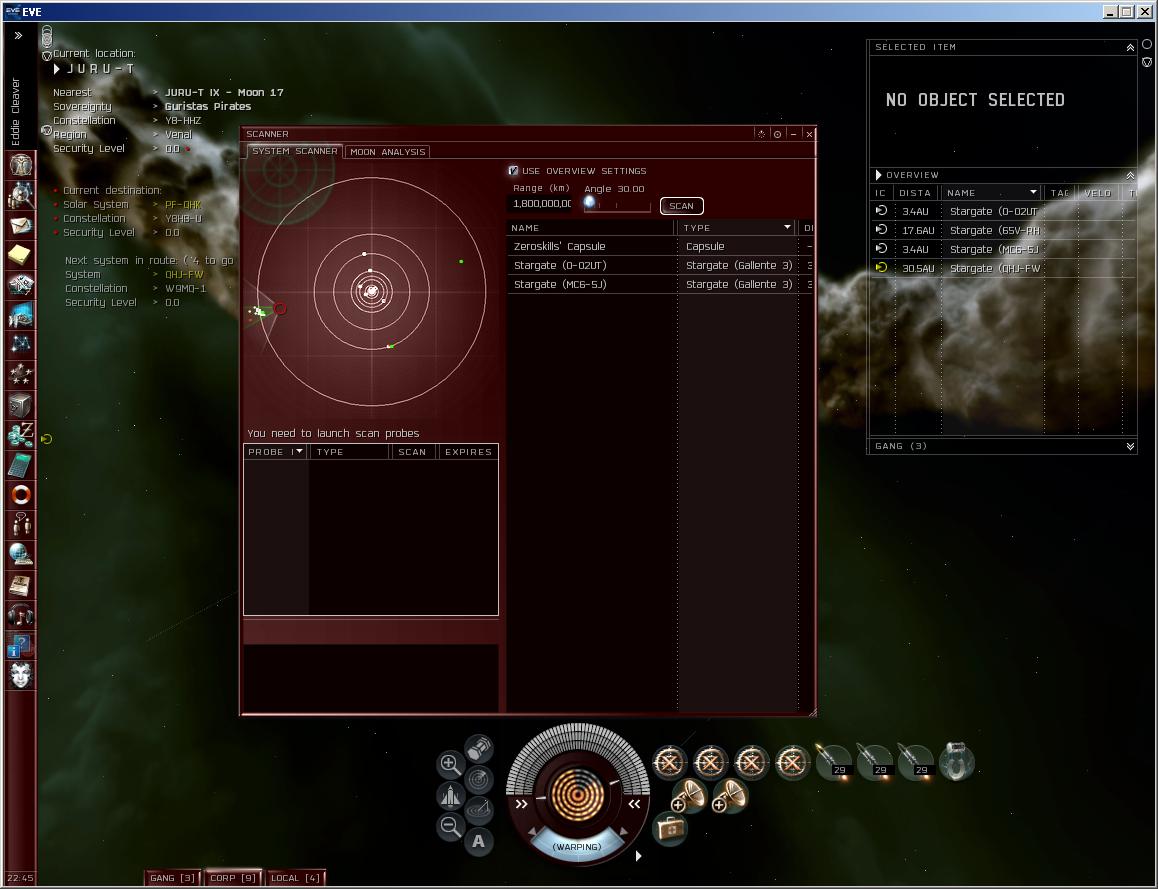The image size is (1158, 889).
Task: Click the Scan column header in probe list
Action: [412, 452]
